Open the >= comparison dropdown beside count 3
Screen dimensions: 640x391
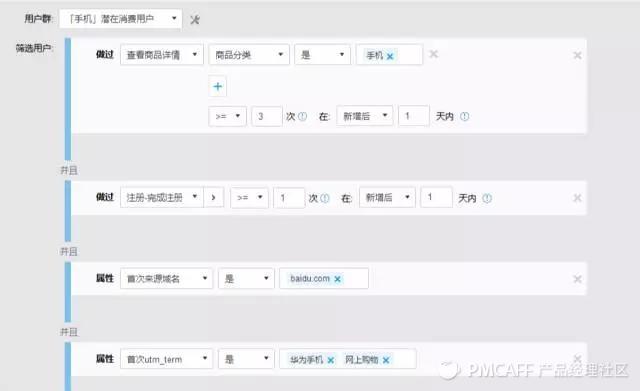pyautogui.click(x=227, y=116)
